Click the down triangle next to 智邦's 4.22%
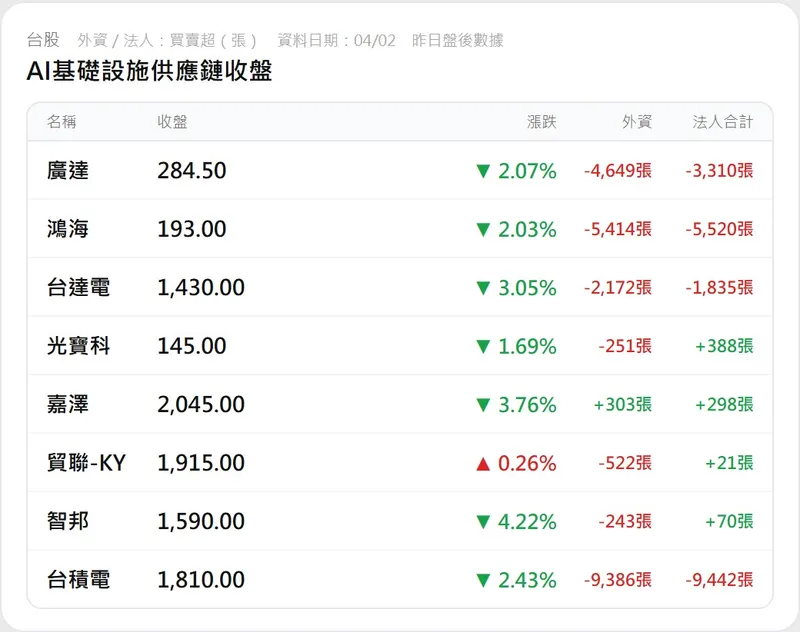Image resolution: width=800 pixels, height=632 pixels. (x=483, y=522)
